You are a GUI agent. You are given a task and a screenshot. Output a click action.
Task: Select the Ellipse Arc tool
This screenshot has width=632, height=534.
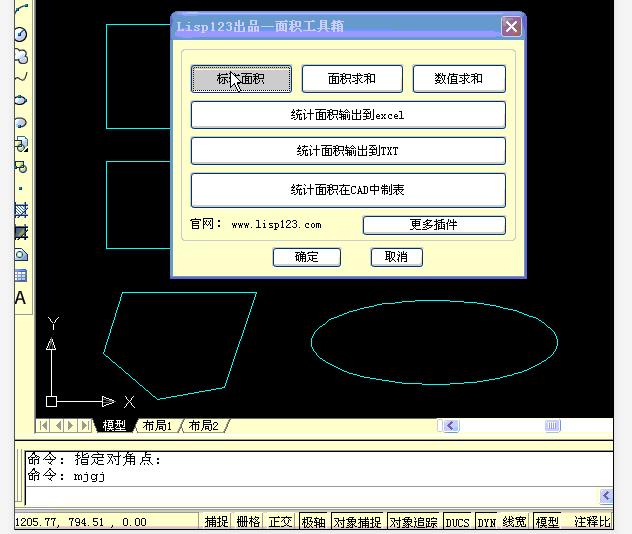point(21,123)
